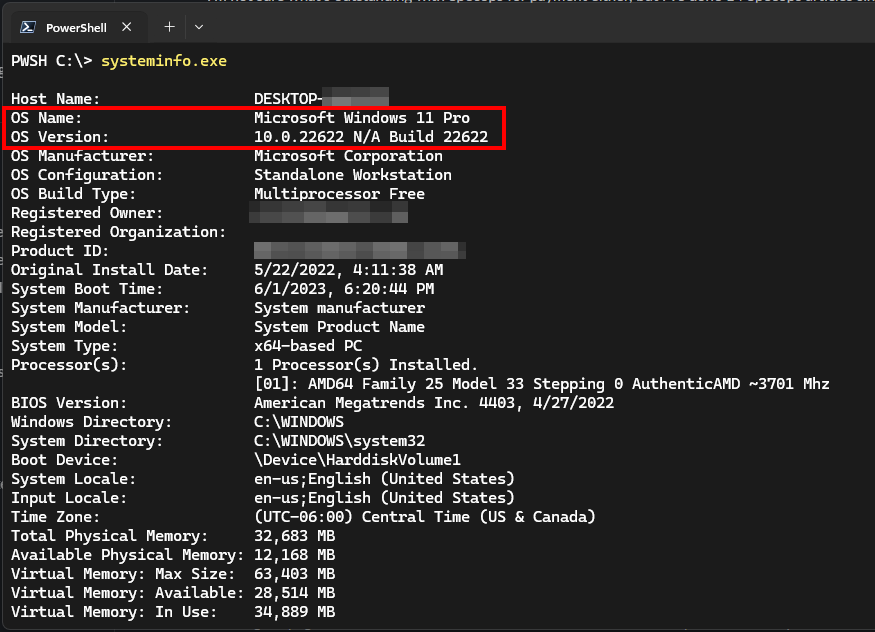
Task: Click the Boot Device label
Action: pos(64,459)
